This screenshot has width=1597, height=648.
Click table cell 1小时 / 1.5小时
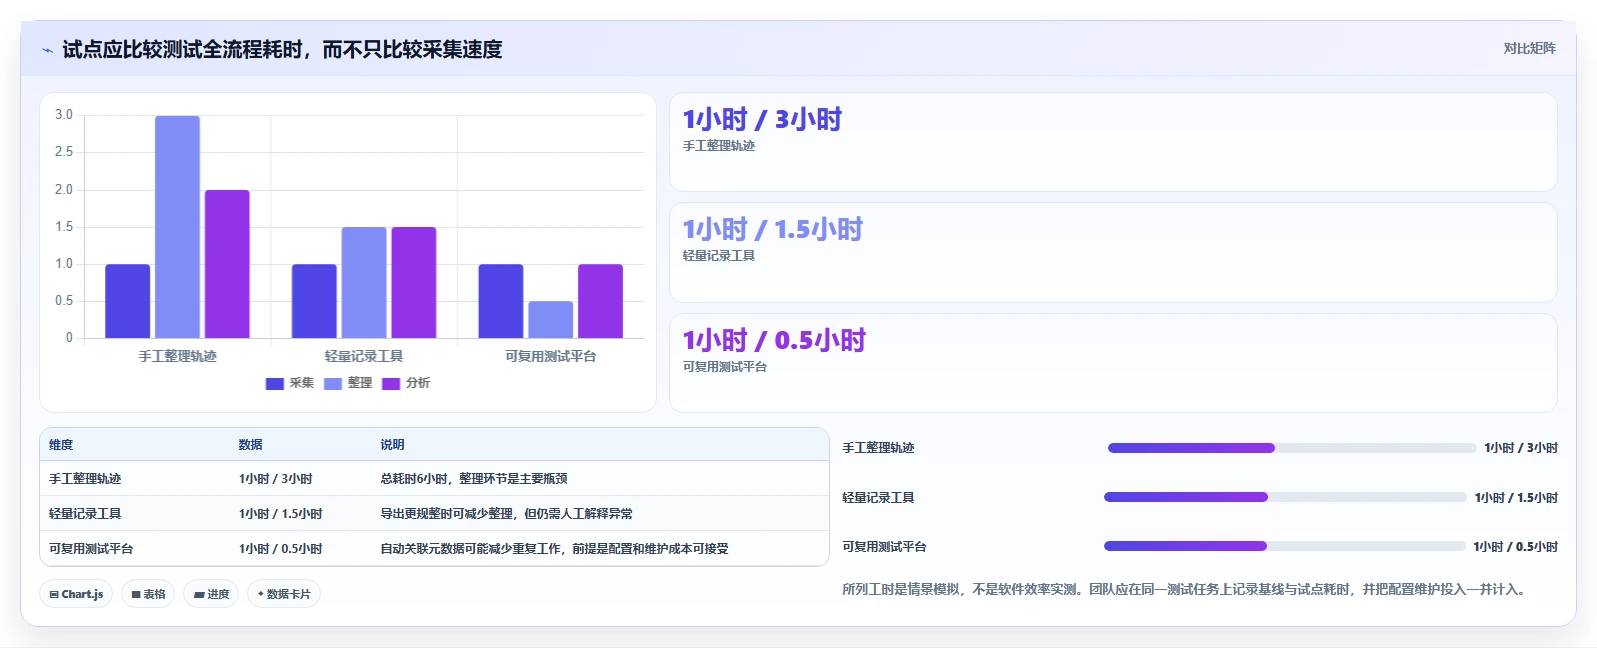[x=281, y=514]
